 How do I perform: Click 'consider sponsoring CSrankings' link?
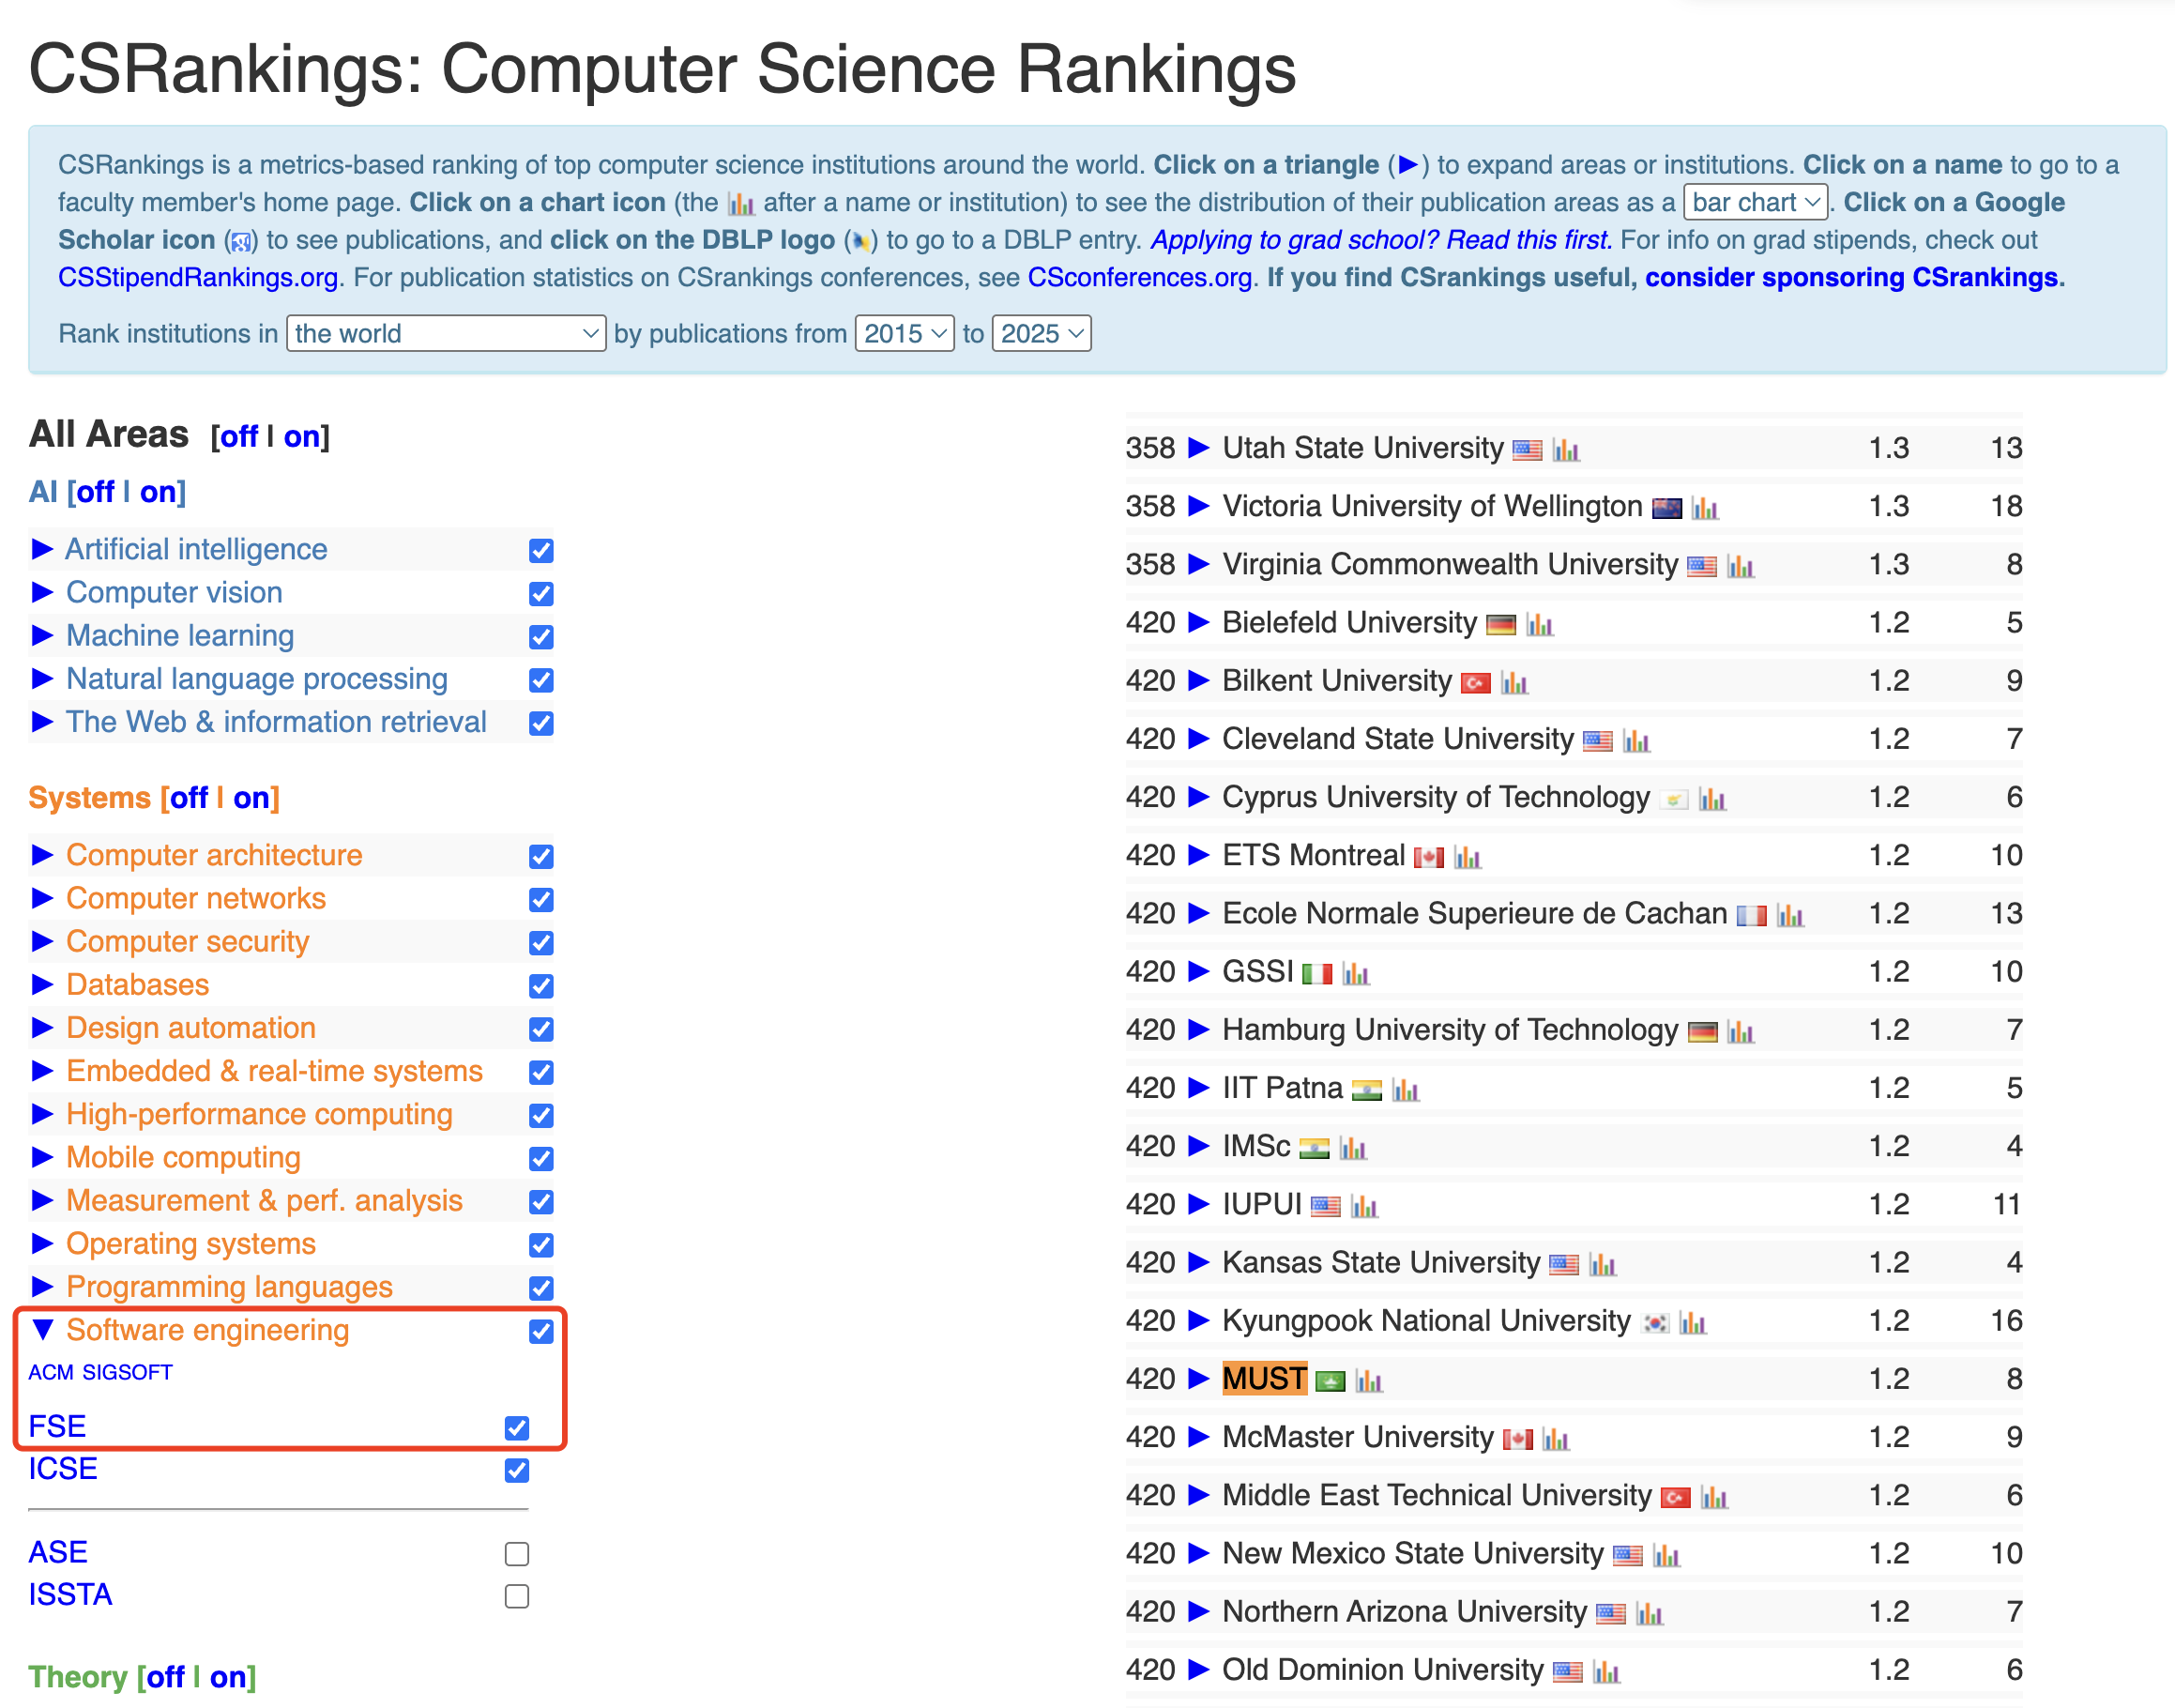coord(1854,277)
